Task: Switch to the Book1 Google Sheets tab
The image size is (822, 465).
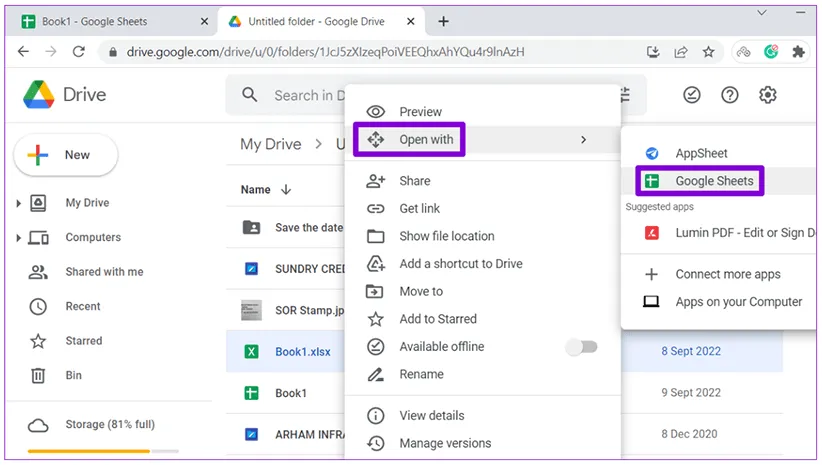Action: [x=110, y=21]
